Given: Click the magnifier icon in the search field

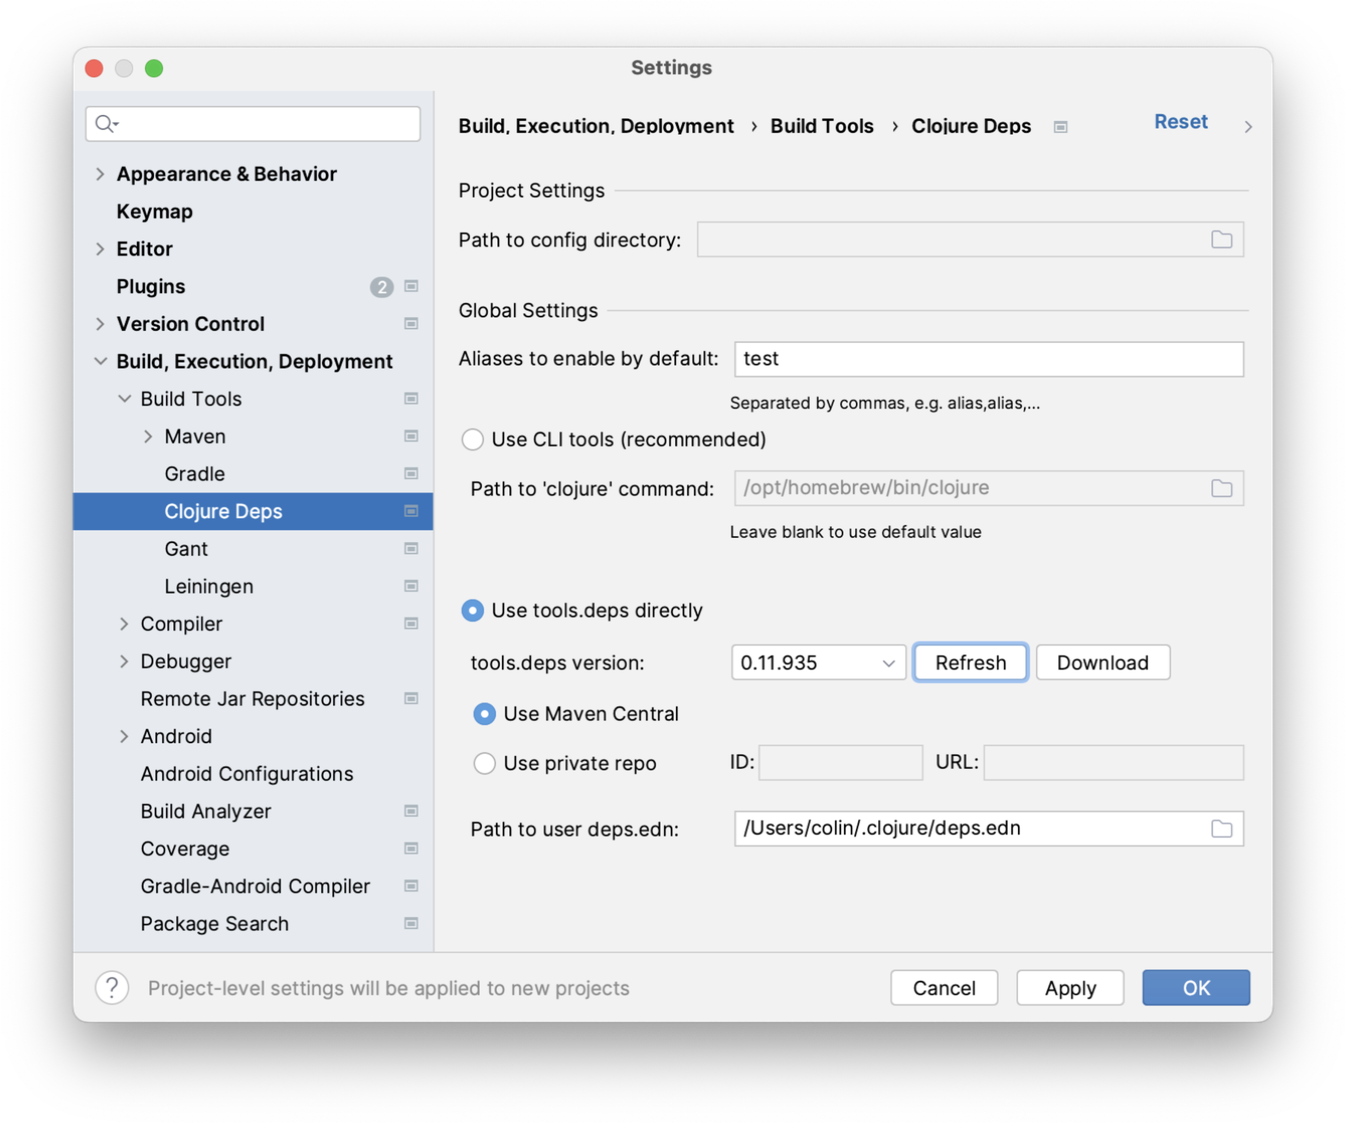Looking at the screenshot, I should 104,123.
